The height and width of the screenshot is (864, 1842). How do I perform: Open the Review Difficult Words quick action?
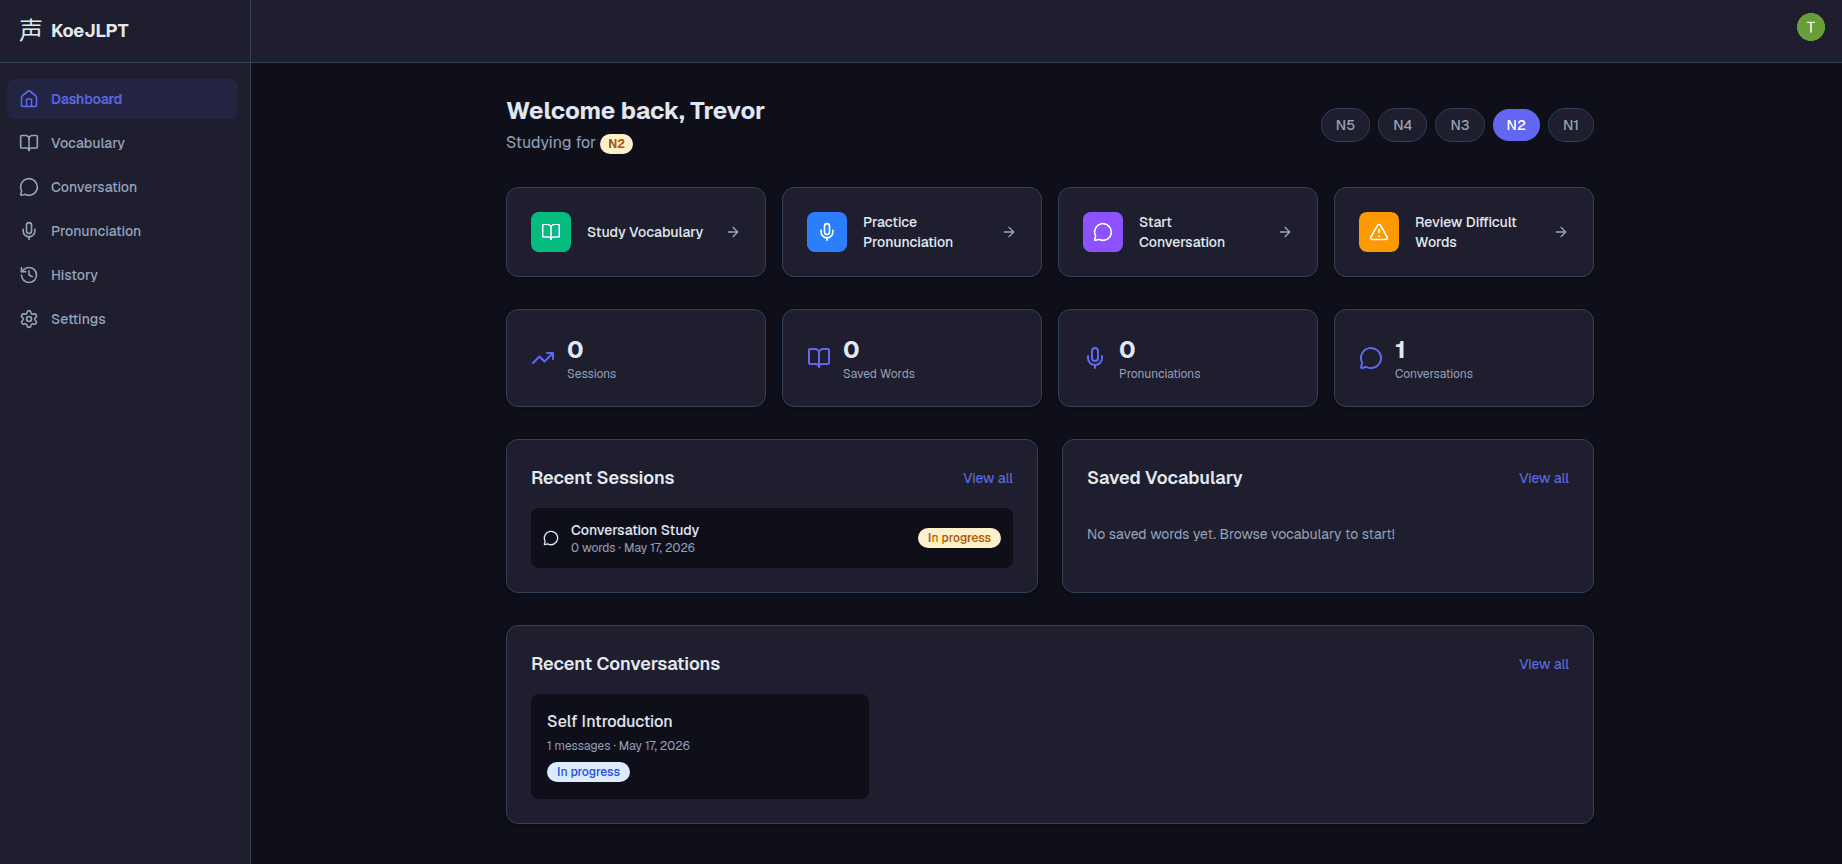[1464, 232]
